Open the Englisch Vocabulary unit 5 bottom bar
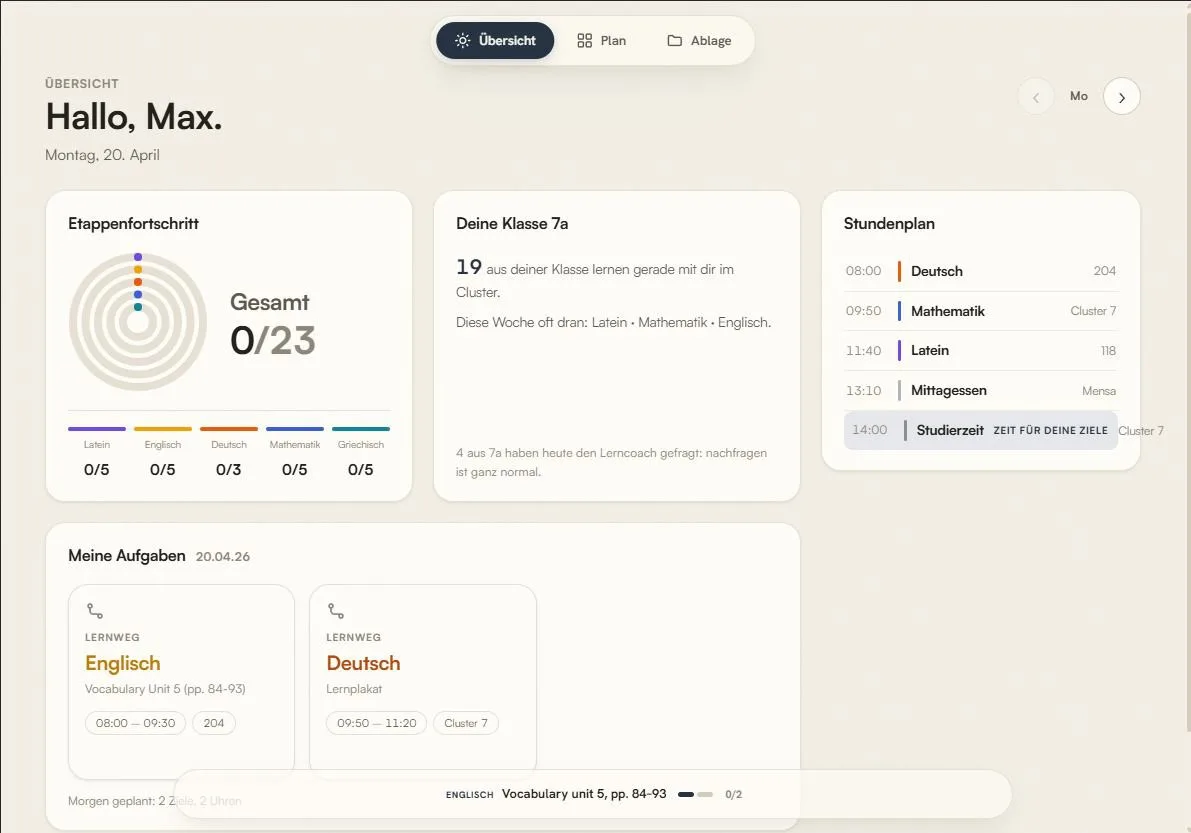The height and width of the screenshot is (833, 1191). (x=593, y=794)
